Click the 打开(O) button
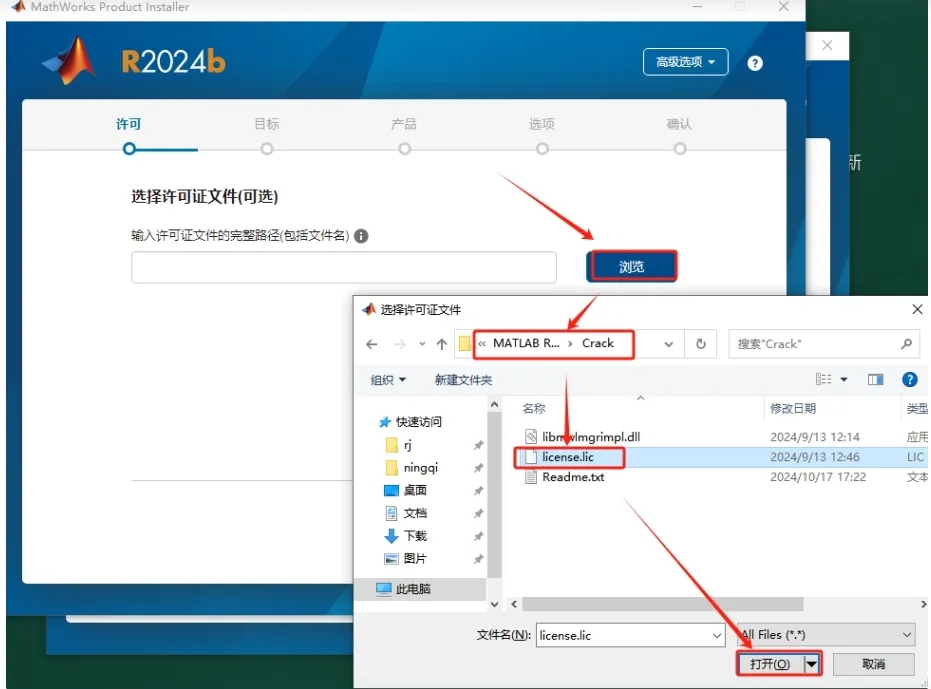Screen dimensions: 931x689 click(770, 664)
